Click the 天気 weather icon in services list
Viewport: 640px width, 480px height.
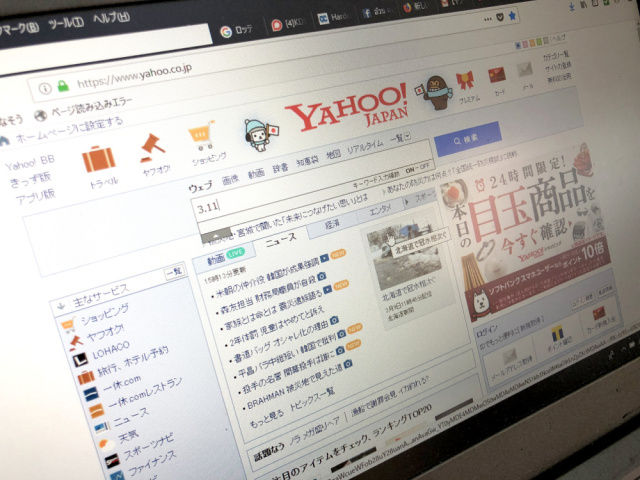coord(107,444)
